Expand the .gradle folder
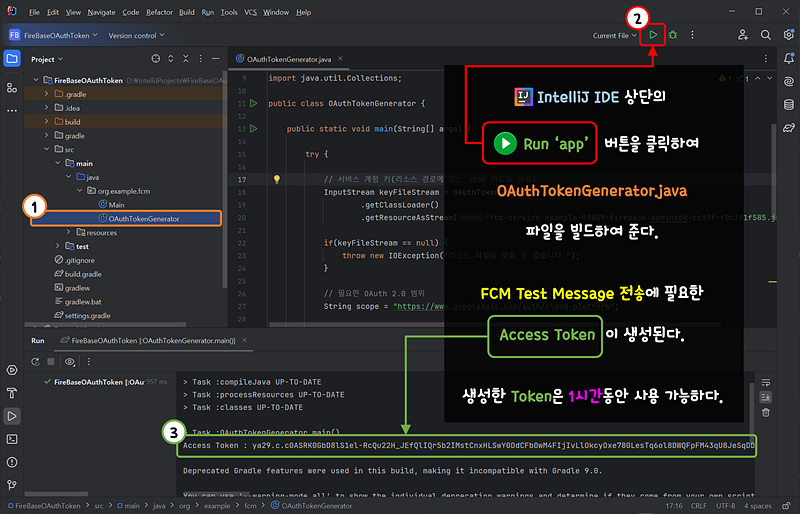The width and height of the screenshot is (800, 514). [46, 94]
